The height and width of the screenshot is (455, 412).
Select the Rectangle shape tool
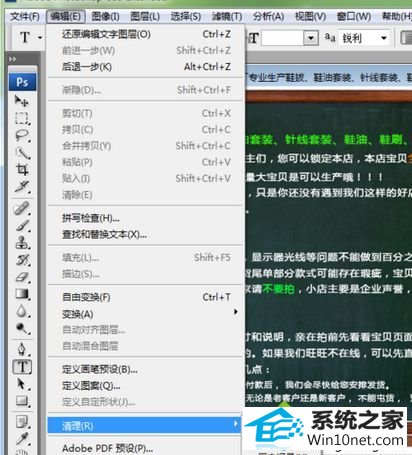pyautogui.click(x=22, y=401)
